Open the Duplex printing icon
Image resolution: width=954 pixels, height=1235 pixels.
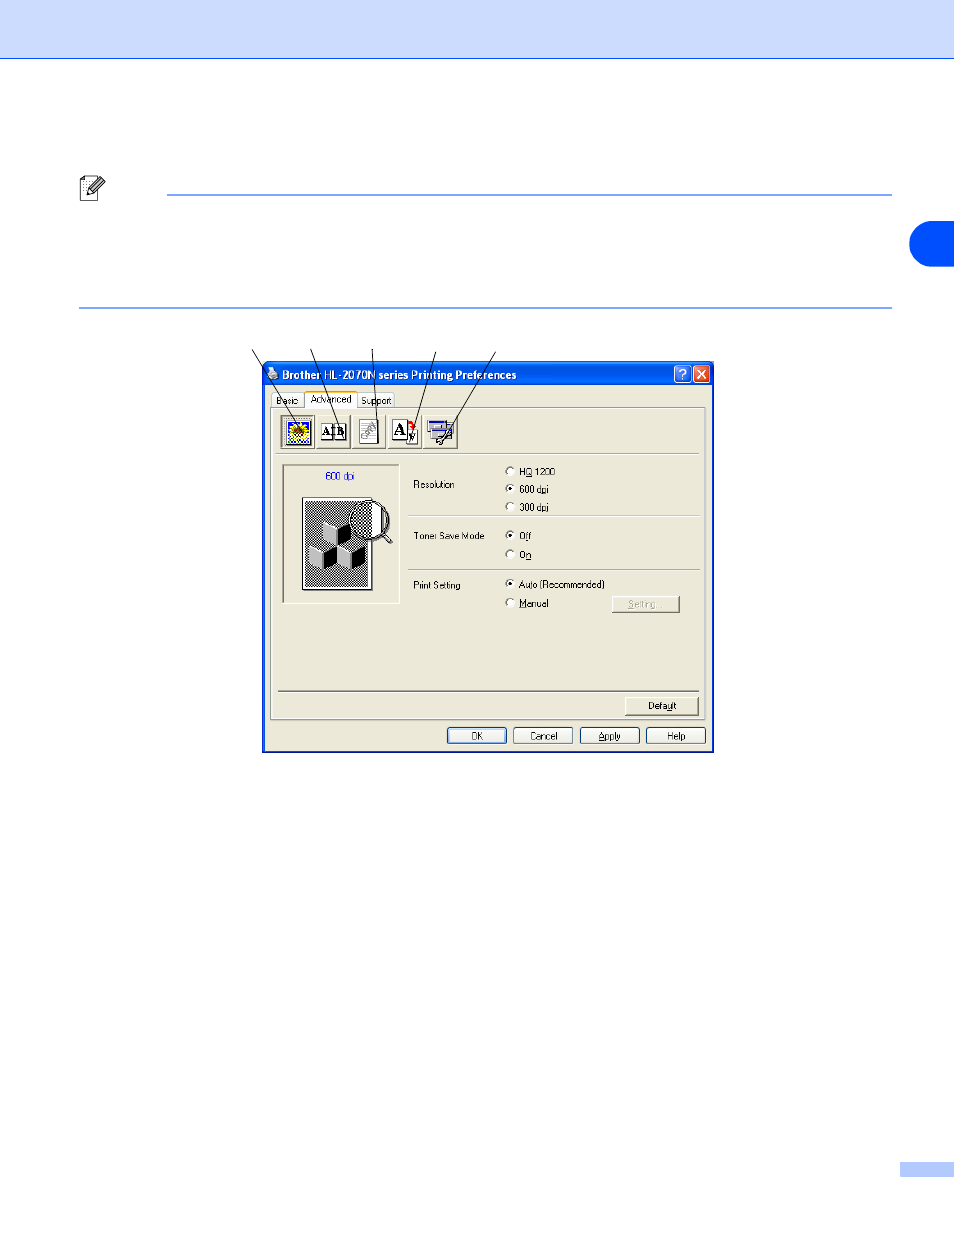334,432
